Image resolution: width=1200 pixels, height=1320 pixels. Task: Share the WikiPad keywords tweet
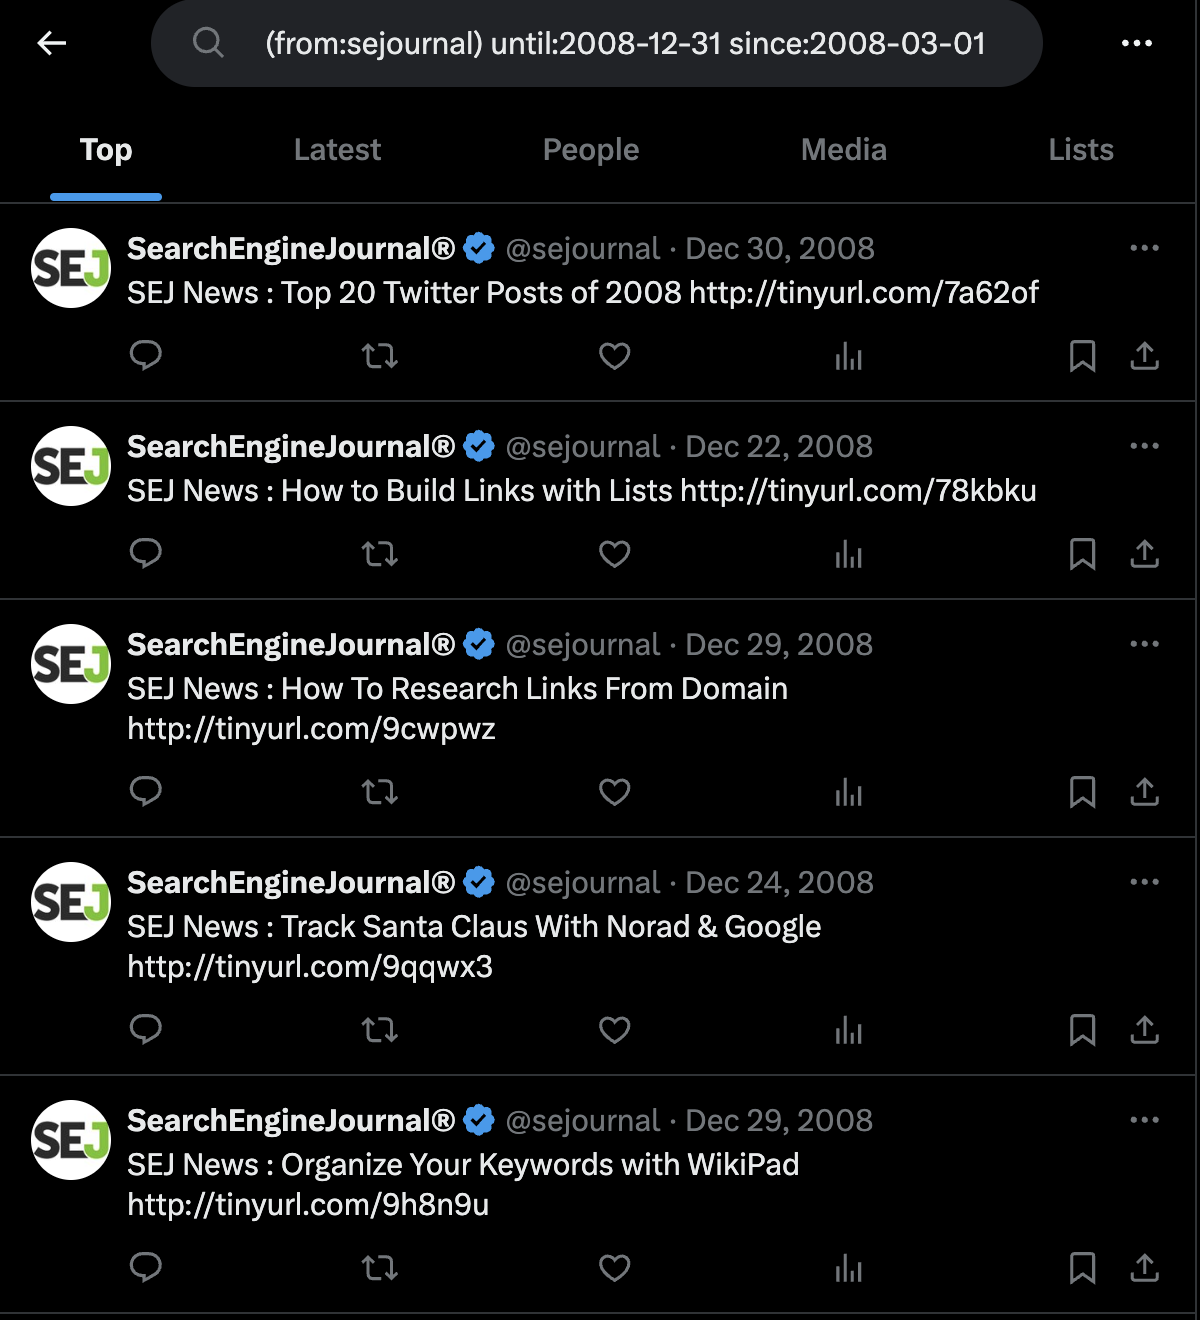click(x=1144, y=1268)
